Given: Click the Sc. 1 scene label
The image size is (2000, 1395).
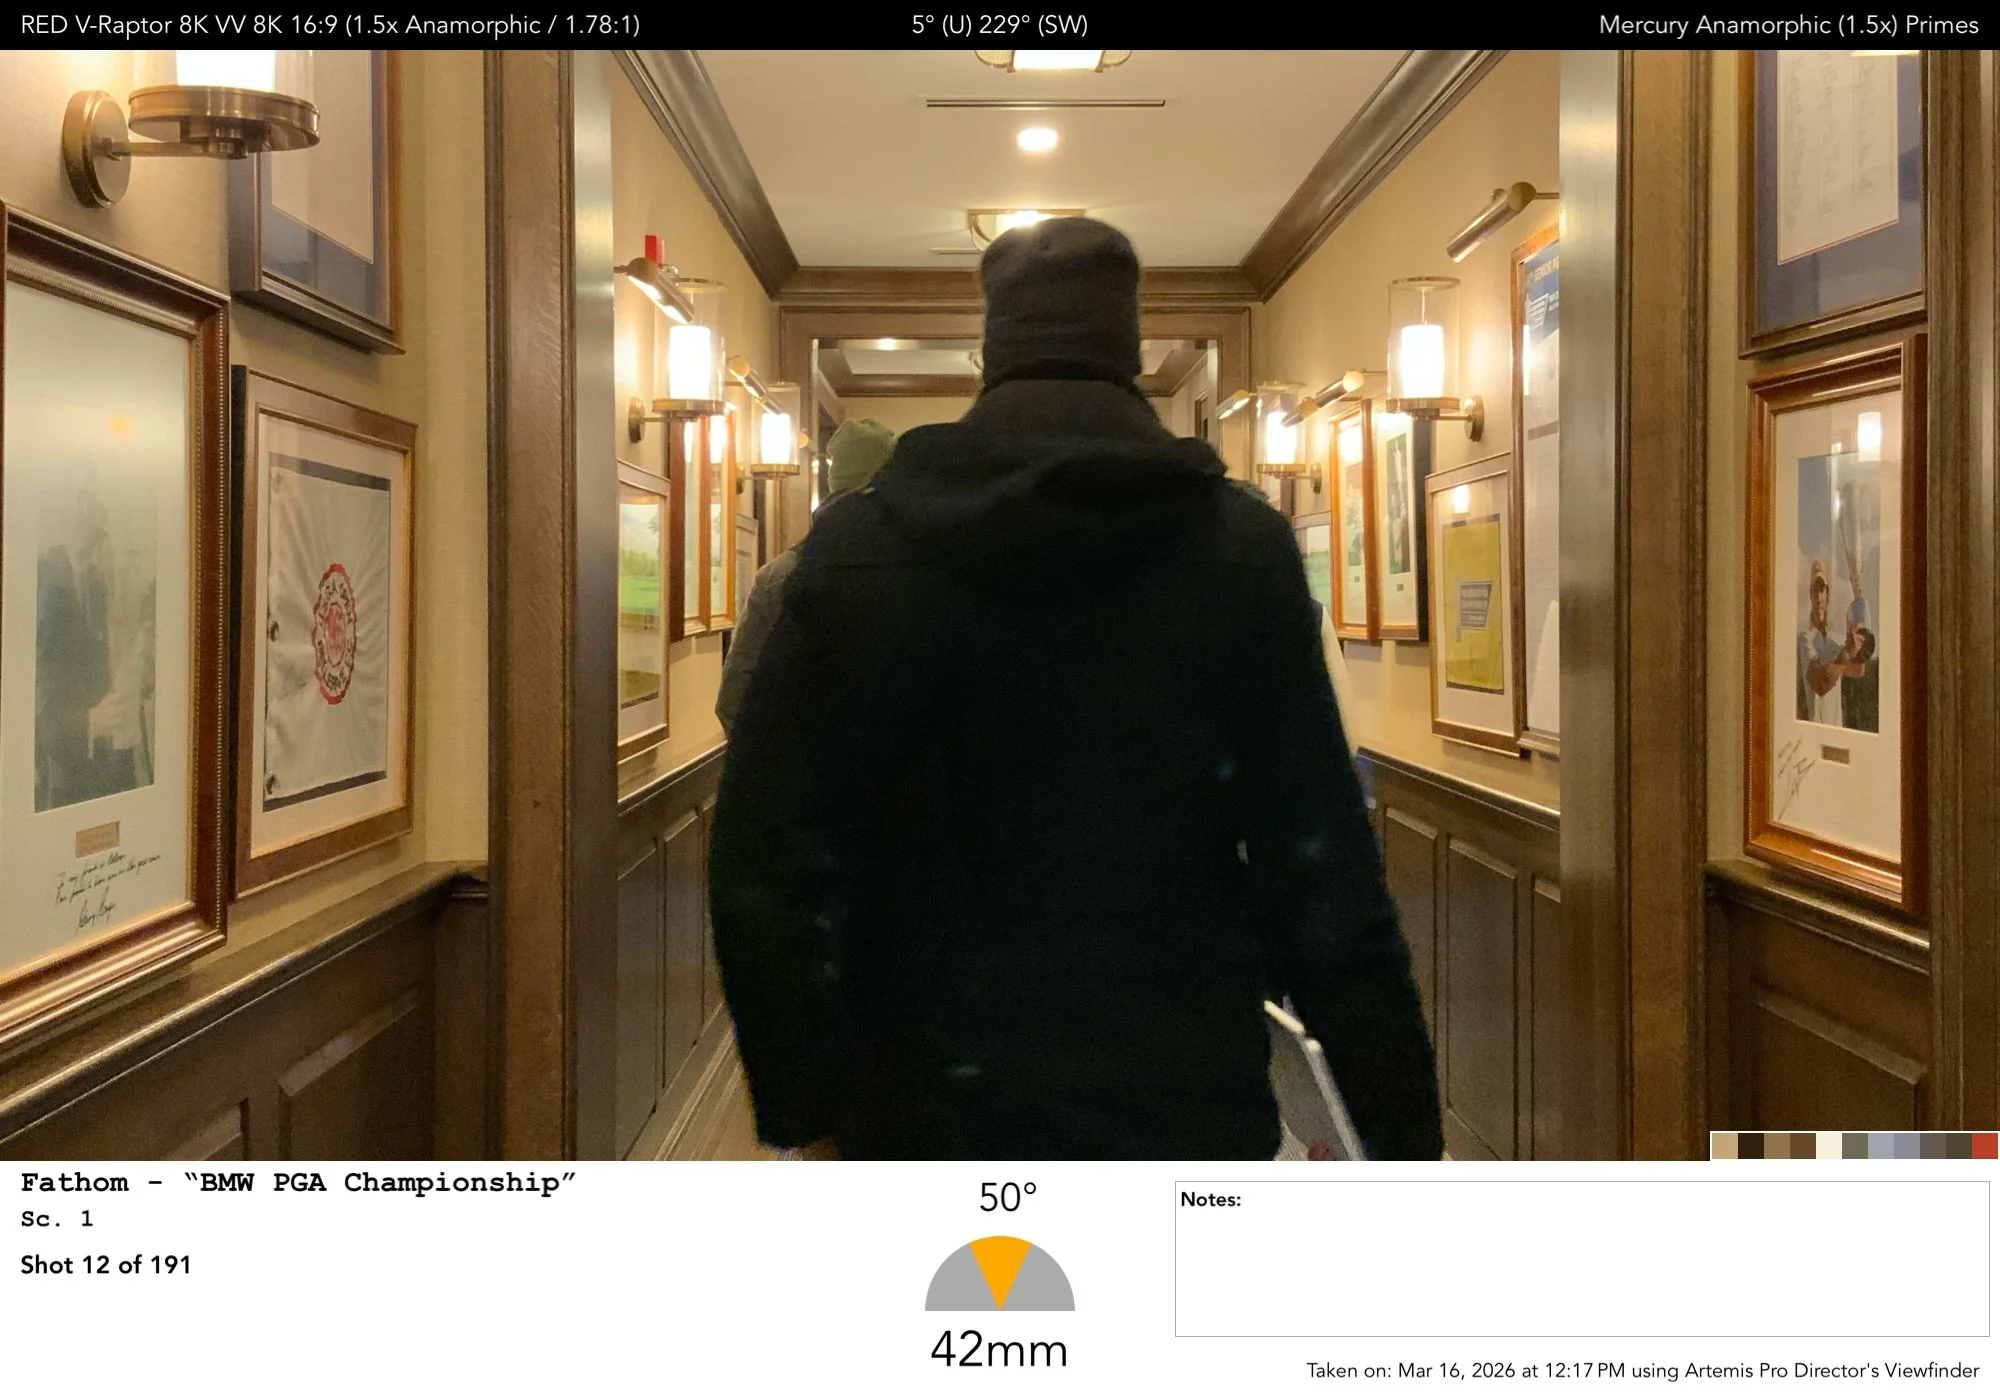Looking at the screenshot, I should coord(56,1219).
